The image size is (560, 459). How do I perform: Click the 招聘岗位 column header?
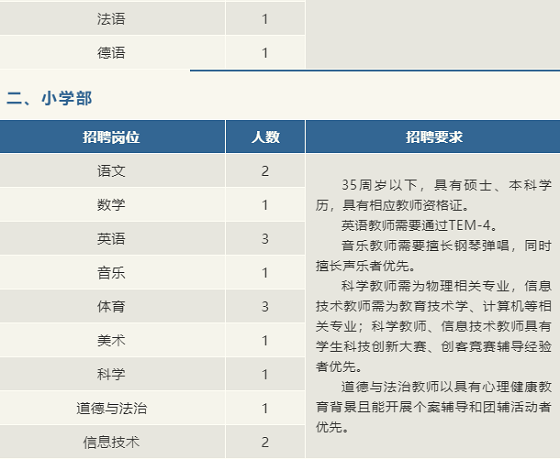pos(112,137)
